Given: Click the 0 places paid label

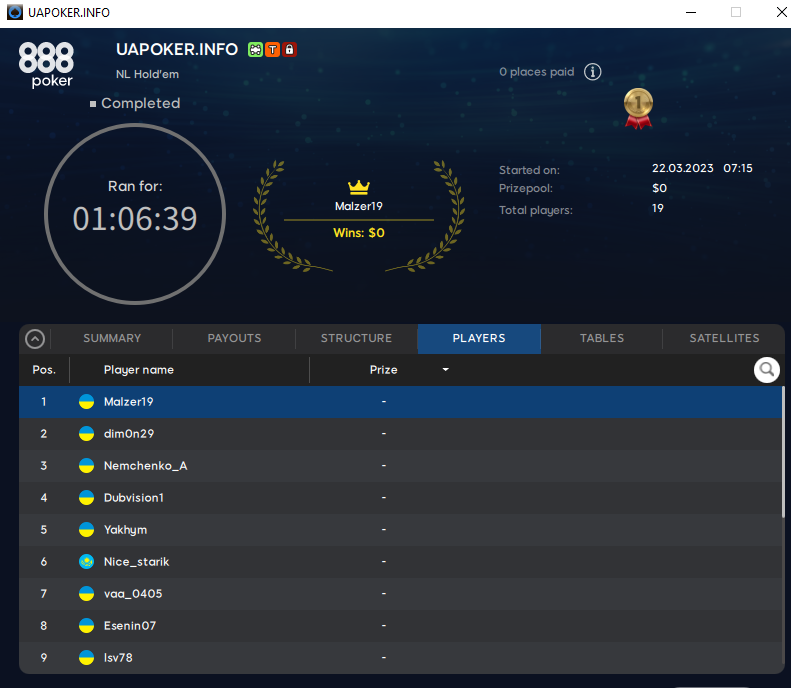Looking at the screenshot, I should point(537,72).
